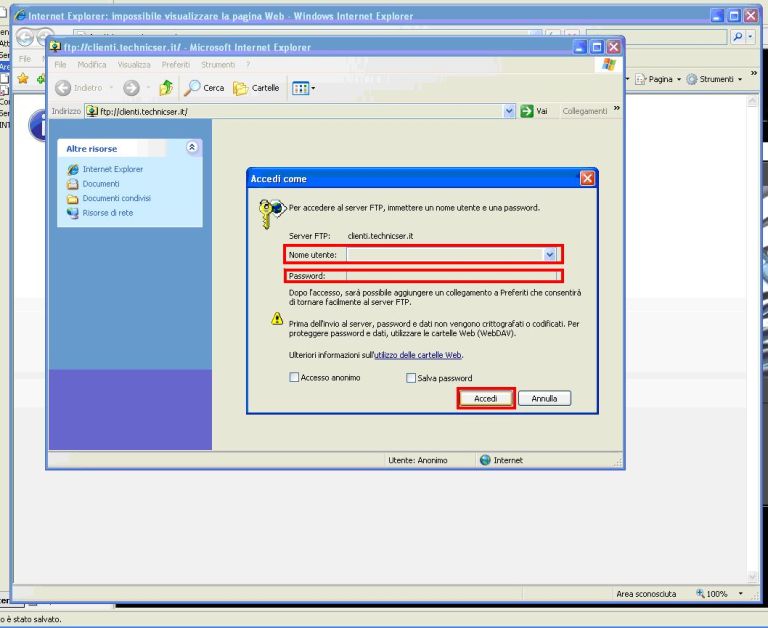Open Documenti condivisi folder

(117, 198)
